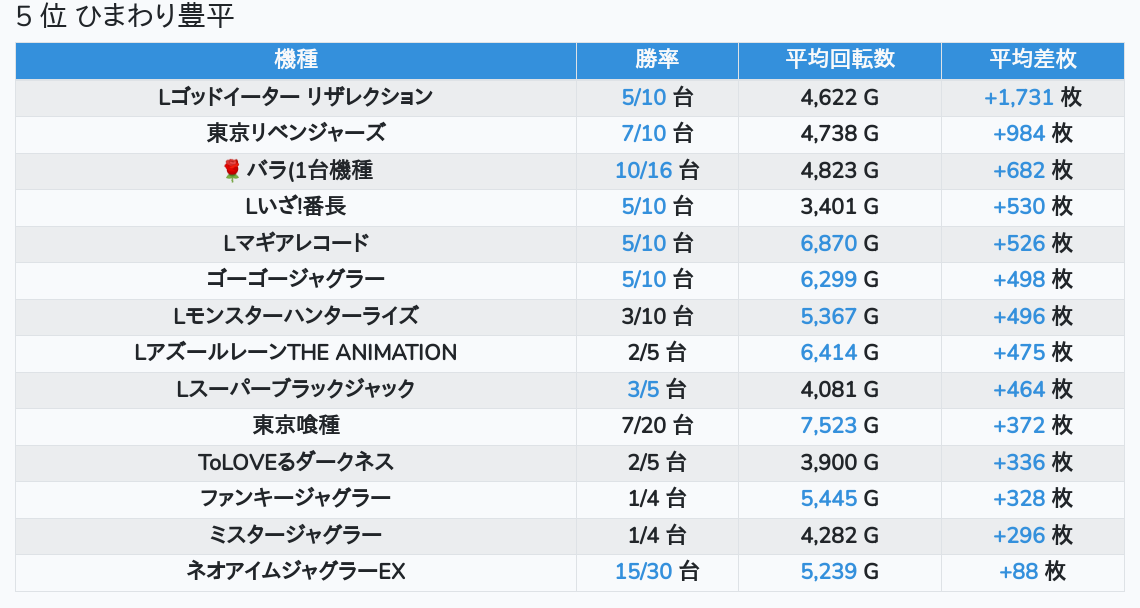Viewport: 1140px width, 608px height.
Task: Open the 5/10 win rate for Lゴッドイーター
Action: tap(643, 97)
